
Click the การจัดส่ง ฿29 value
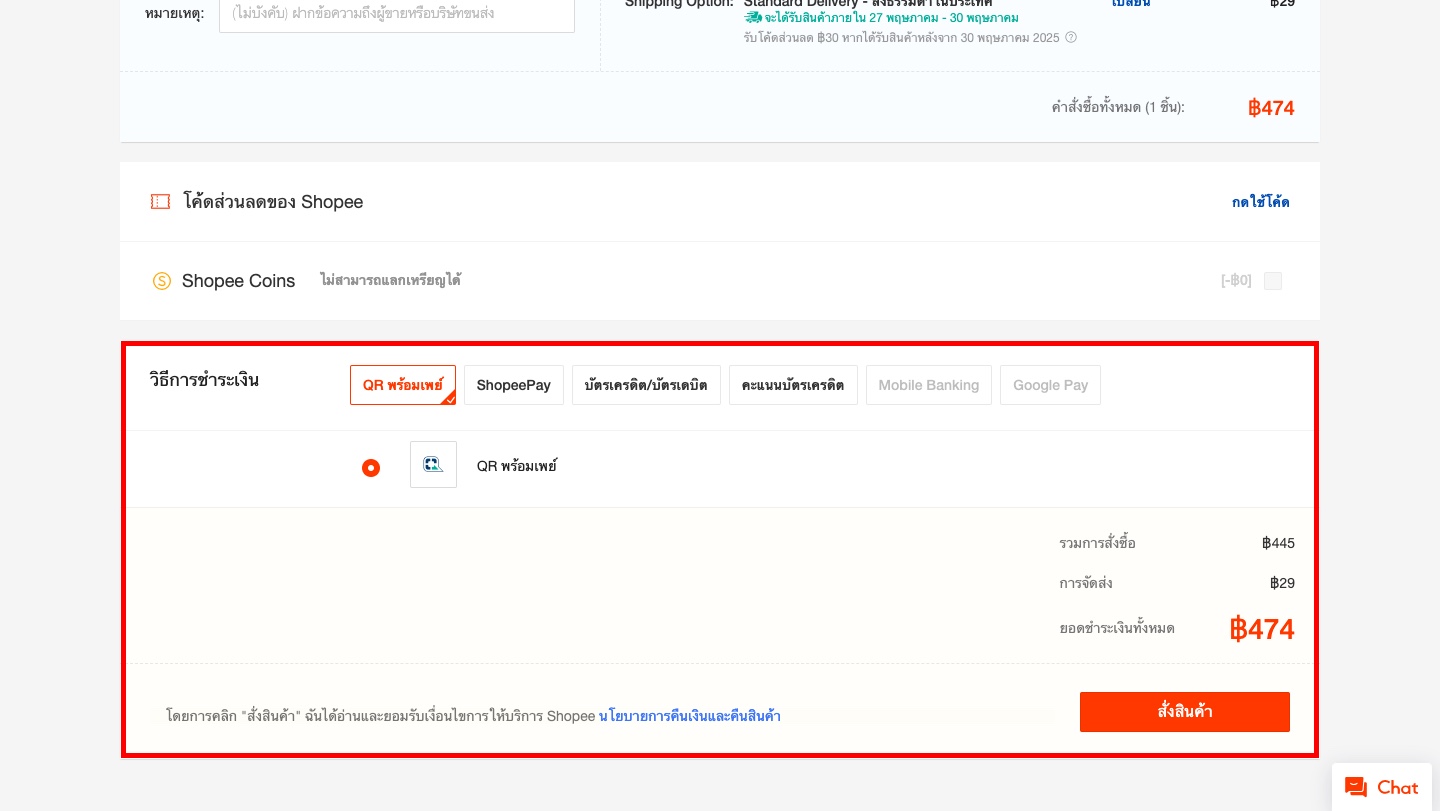[x=1282, y=583]
